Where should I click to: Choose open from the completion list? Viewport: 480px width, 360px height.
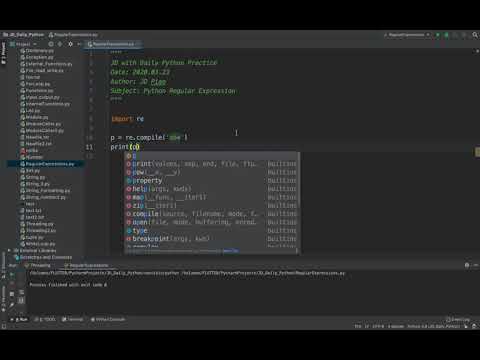click(212, 222)
